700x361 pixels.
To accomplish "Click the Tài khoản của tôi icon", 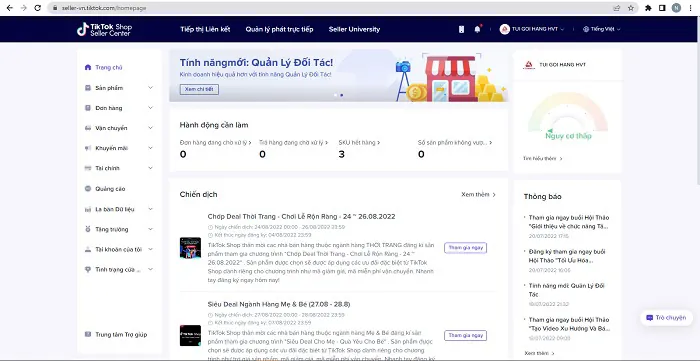I will click(x=88, y=249).
